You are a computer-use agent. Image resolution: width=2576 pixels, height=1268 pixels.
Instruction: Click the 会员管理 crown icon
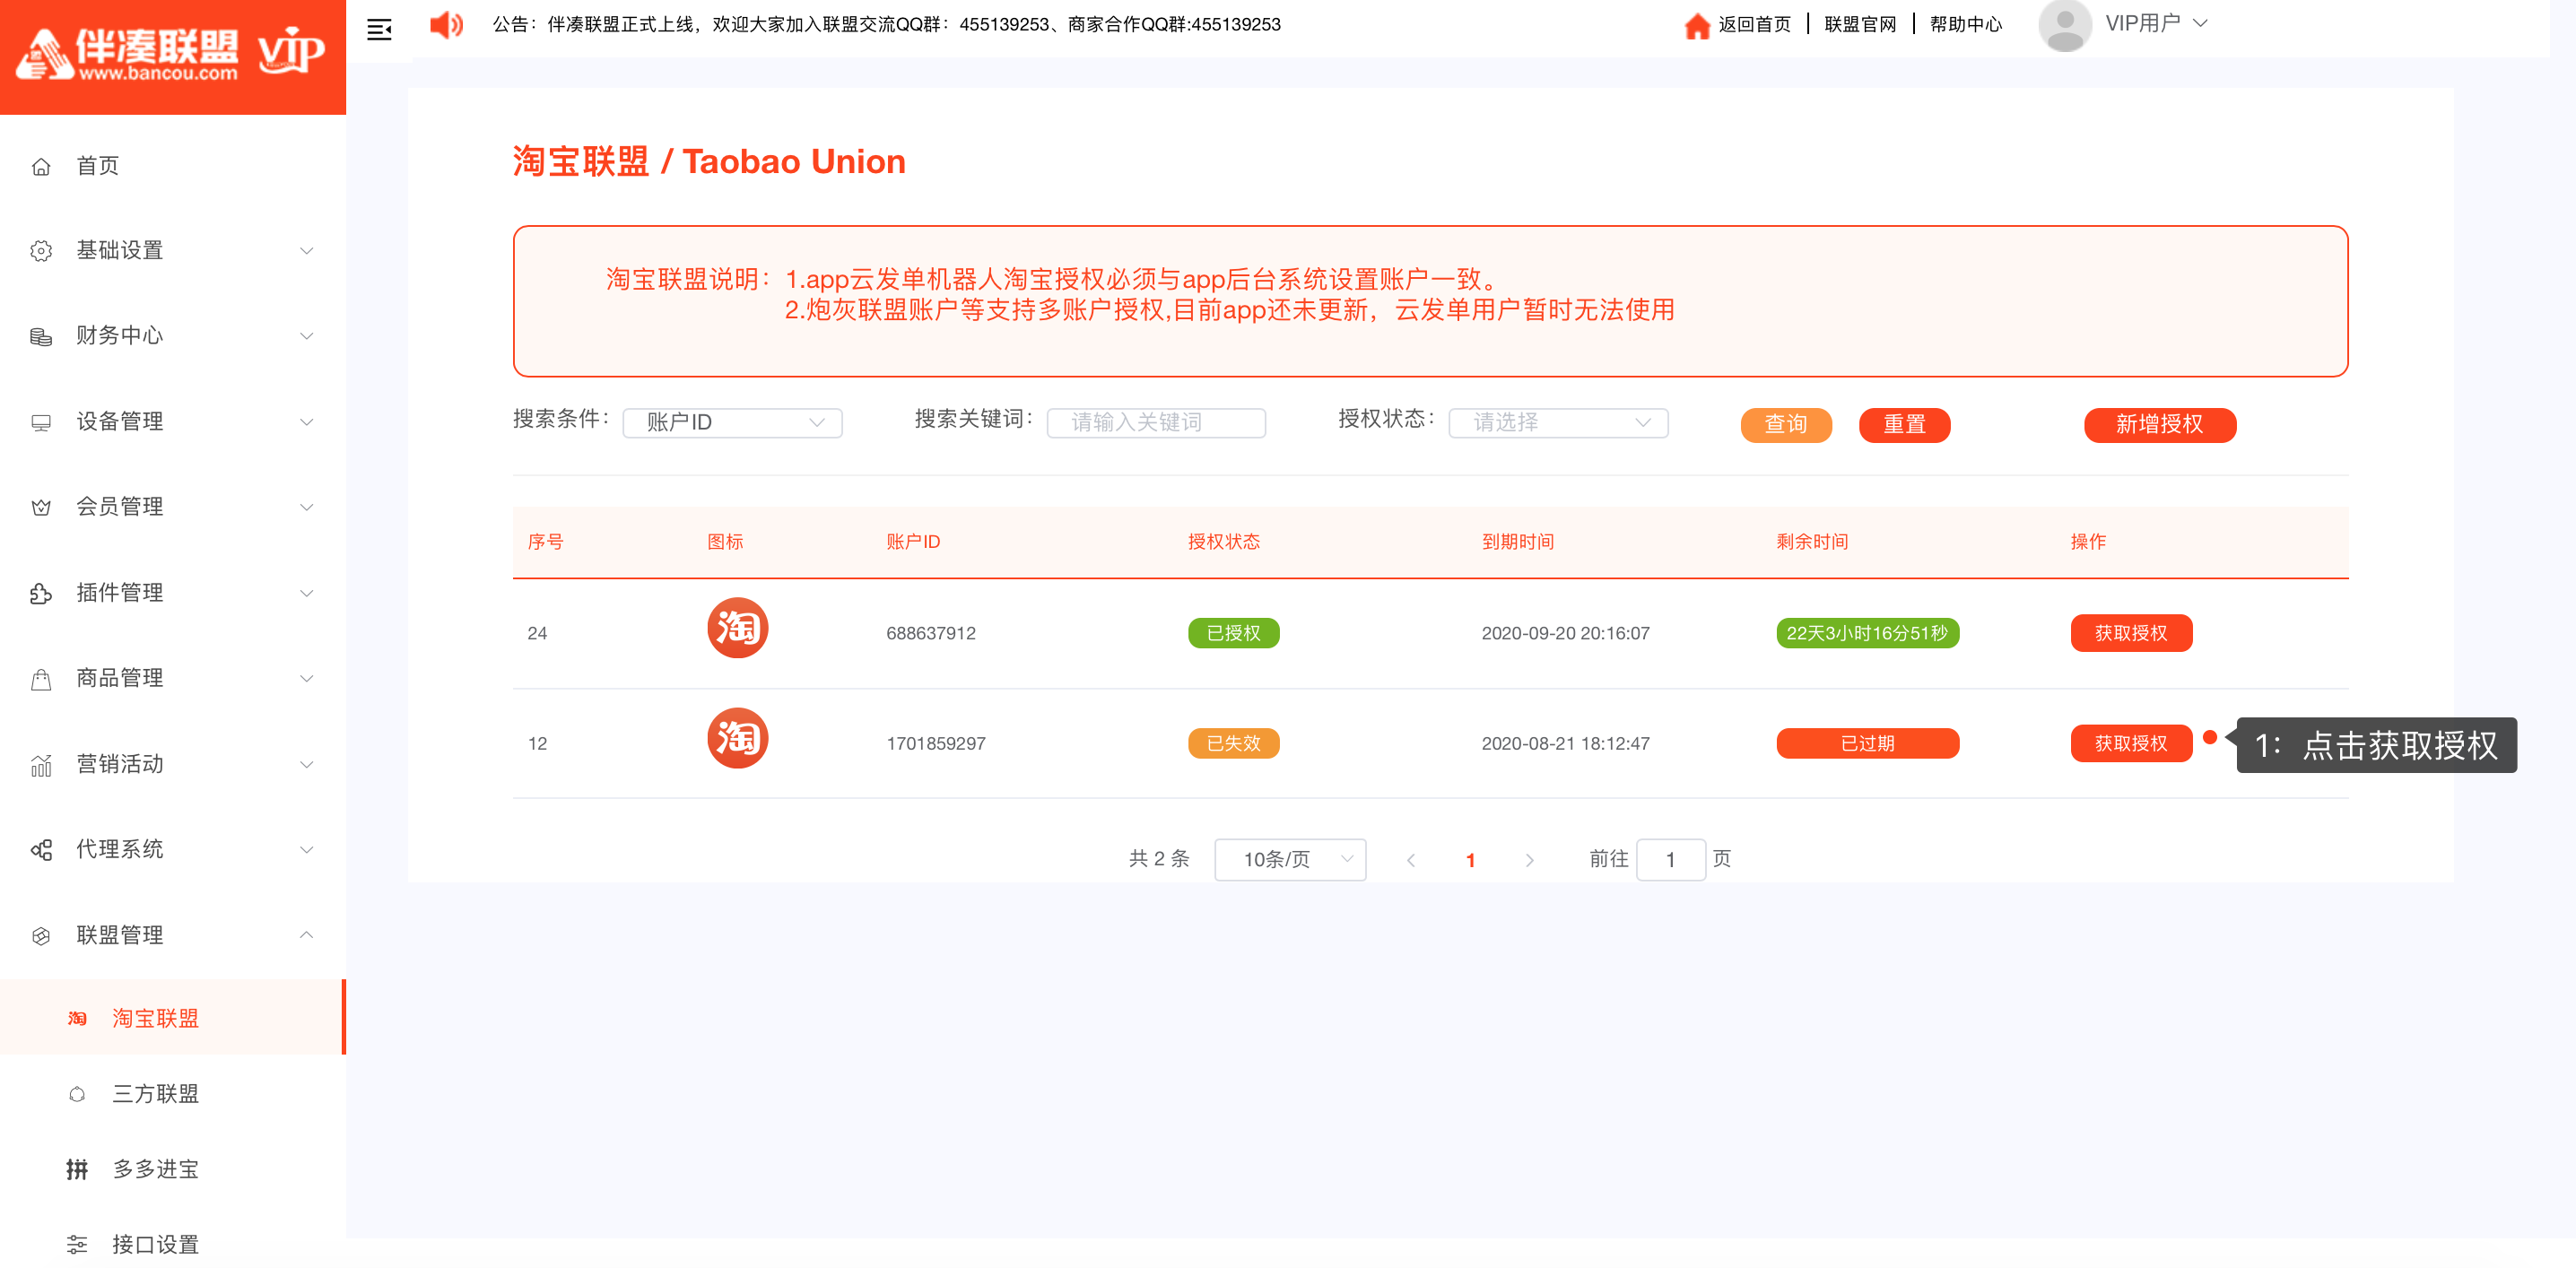[41, 507]
